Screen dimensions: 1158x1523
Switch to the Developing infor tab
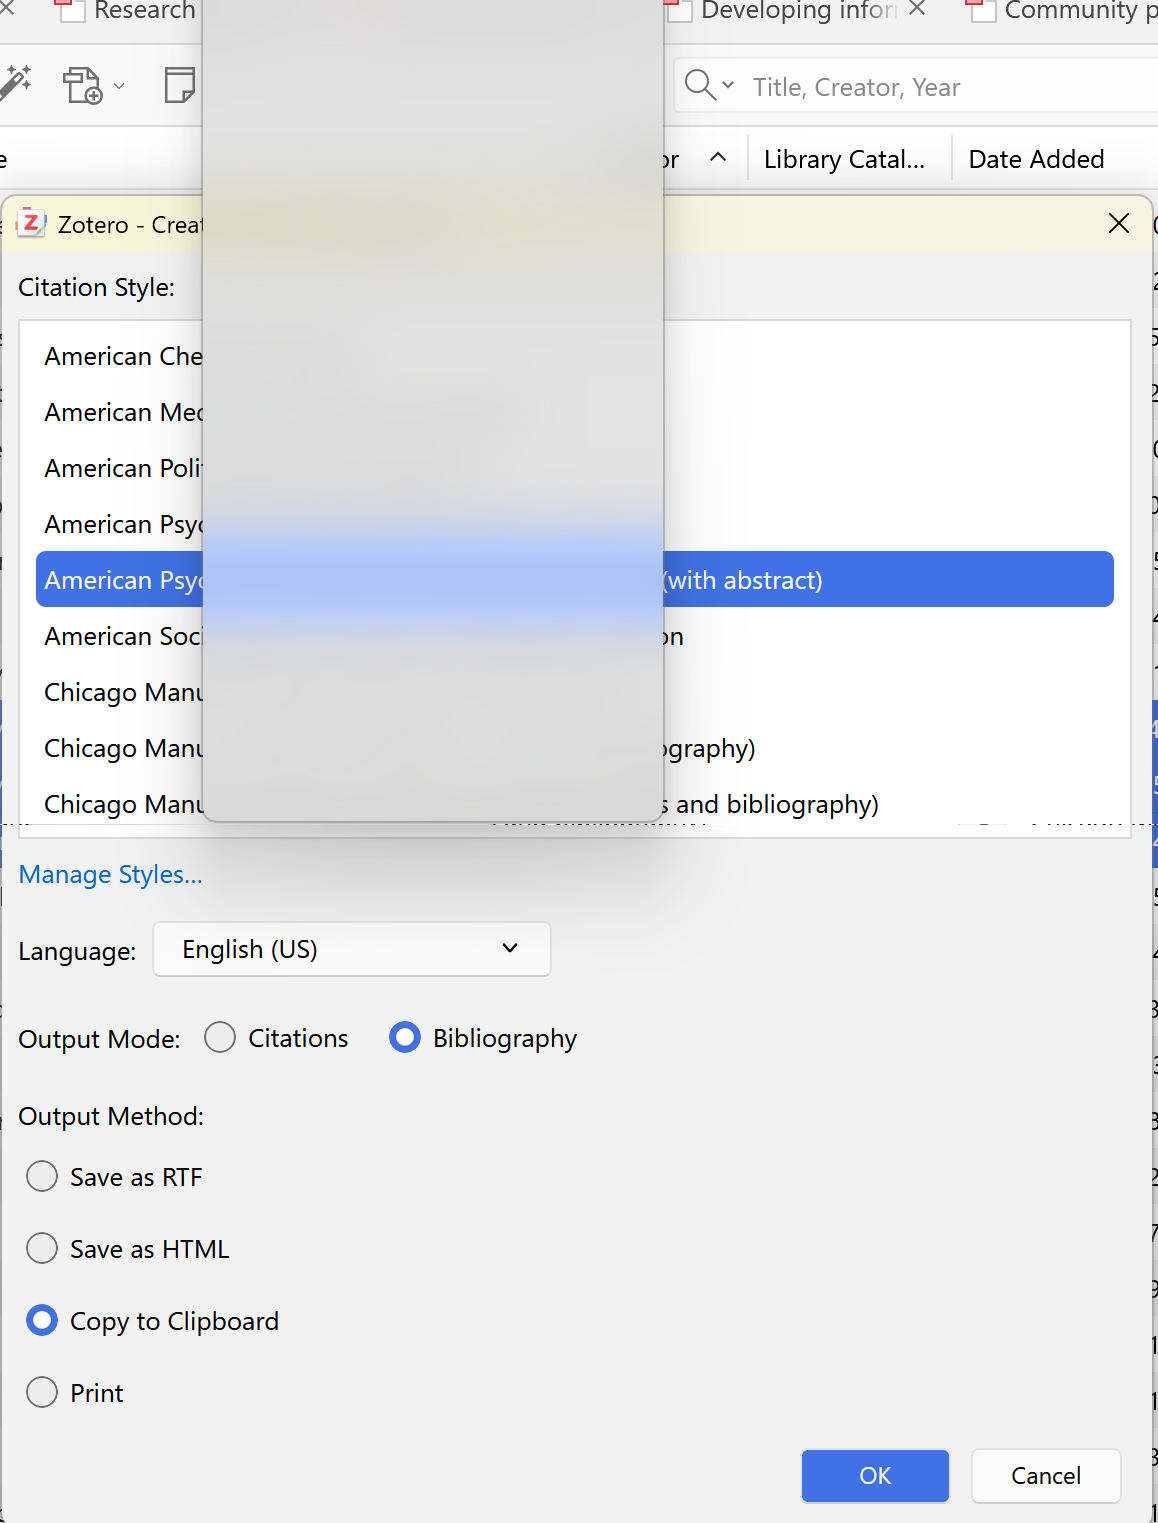798,11
